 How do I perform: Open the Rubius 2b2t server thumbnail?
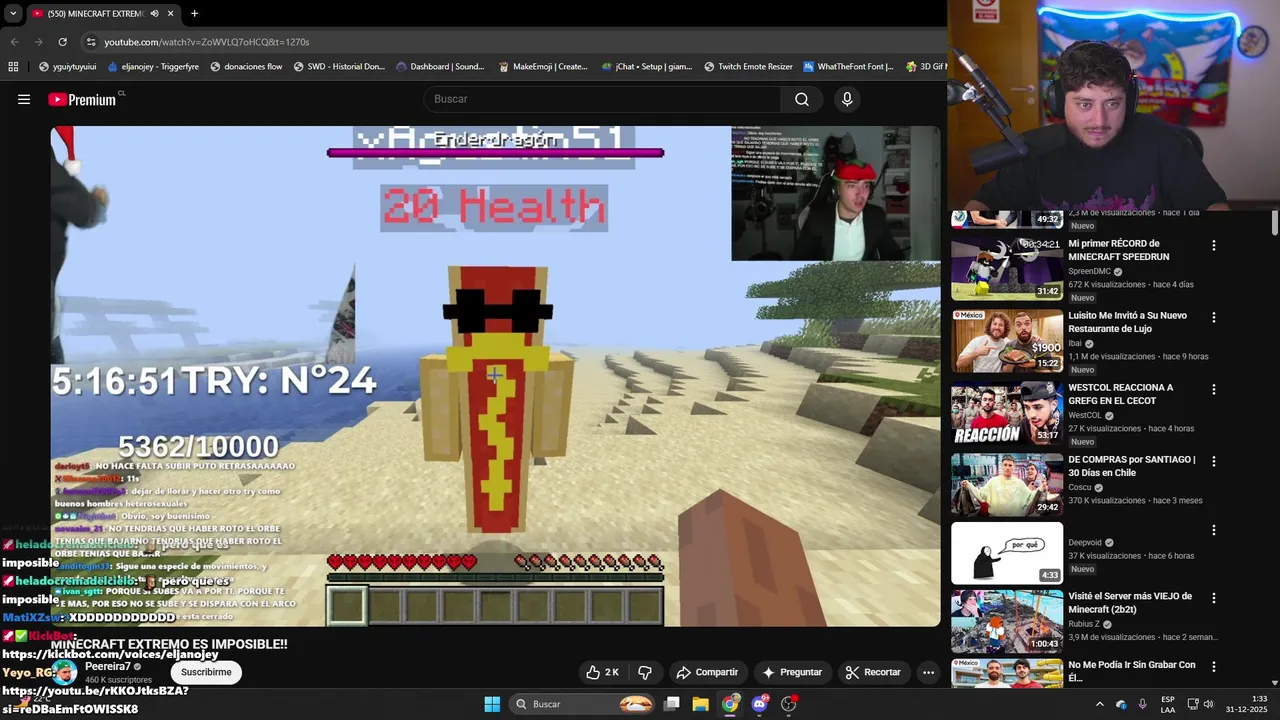(1007, 621)
